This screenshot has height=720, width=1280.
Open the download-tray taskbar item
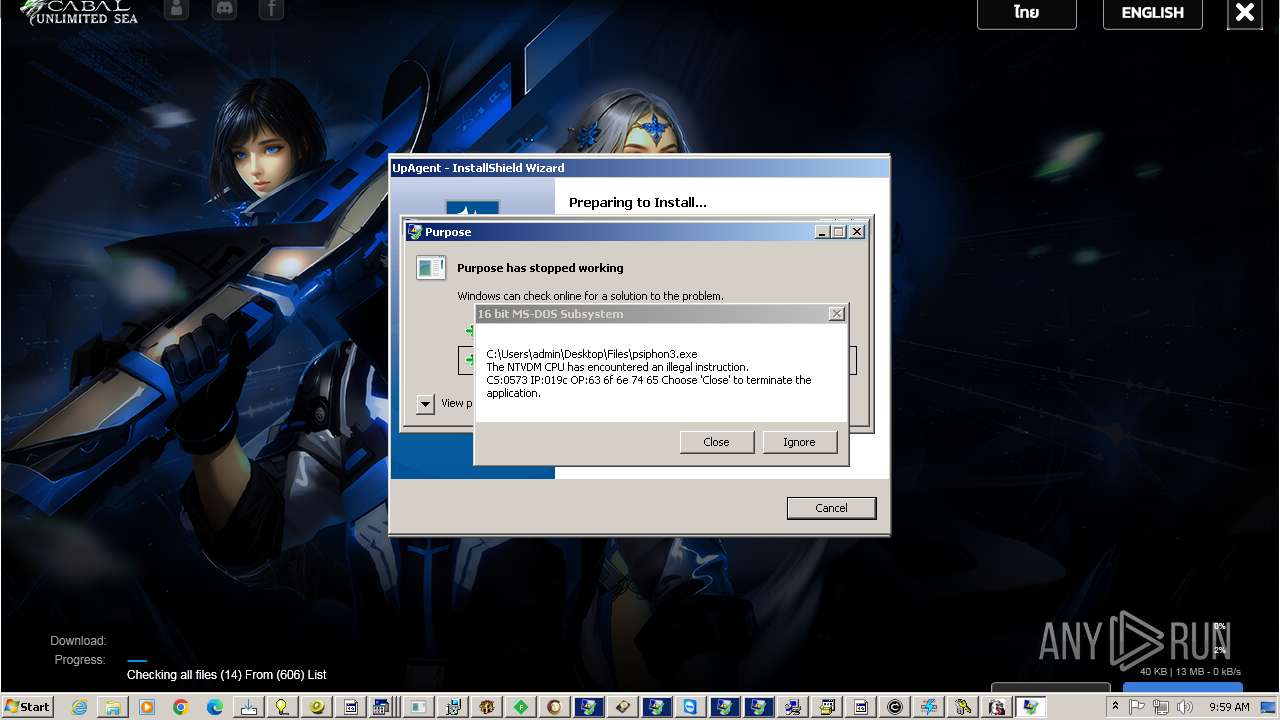[x=249, y=707]
